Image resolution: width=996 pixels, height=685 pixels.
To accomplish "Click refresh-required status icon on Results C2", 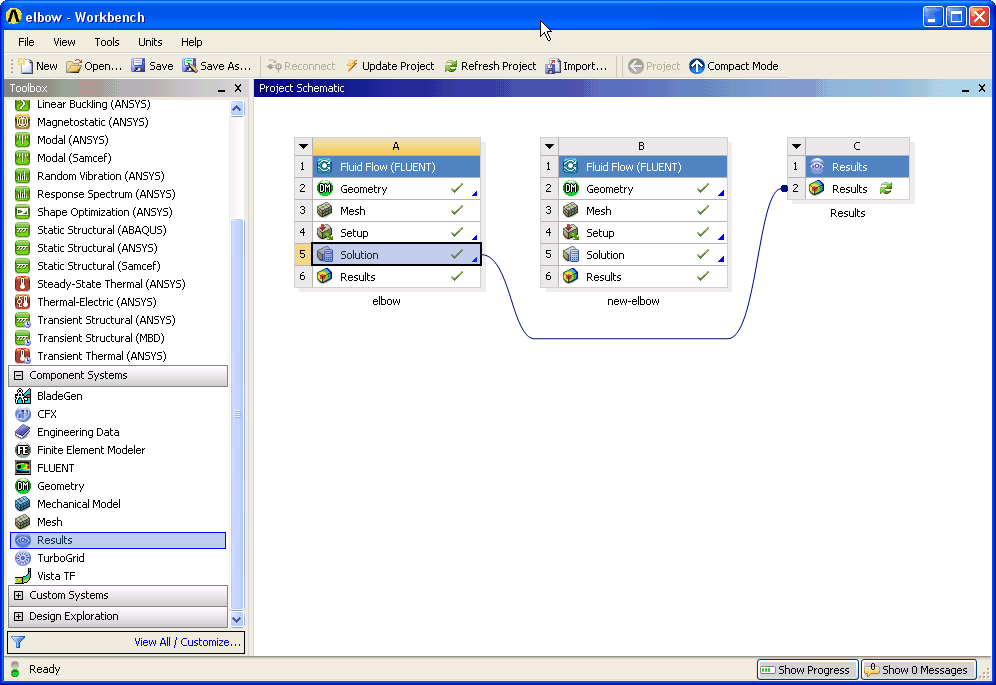I will [x=885, y=188].
